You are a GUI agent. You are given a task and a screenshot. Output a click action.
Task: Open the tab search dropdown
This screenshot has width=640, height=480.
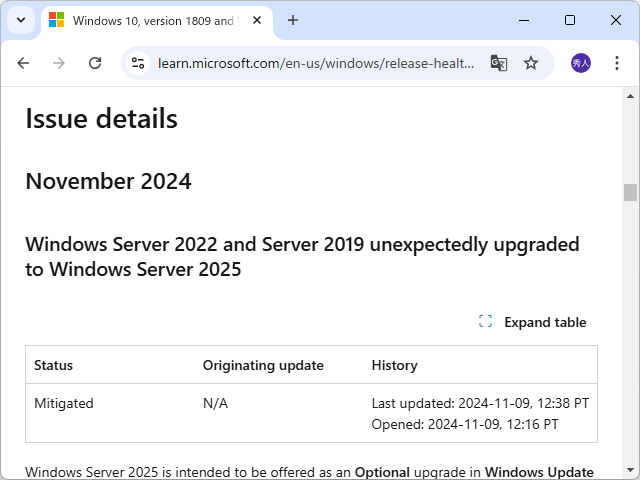tap(21, 20)
